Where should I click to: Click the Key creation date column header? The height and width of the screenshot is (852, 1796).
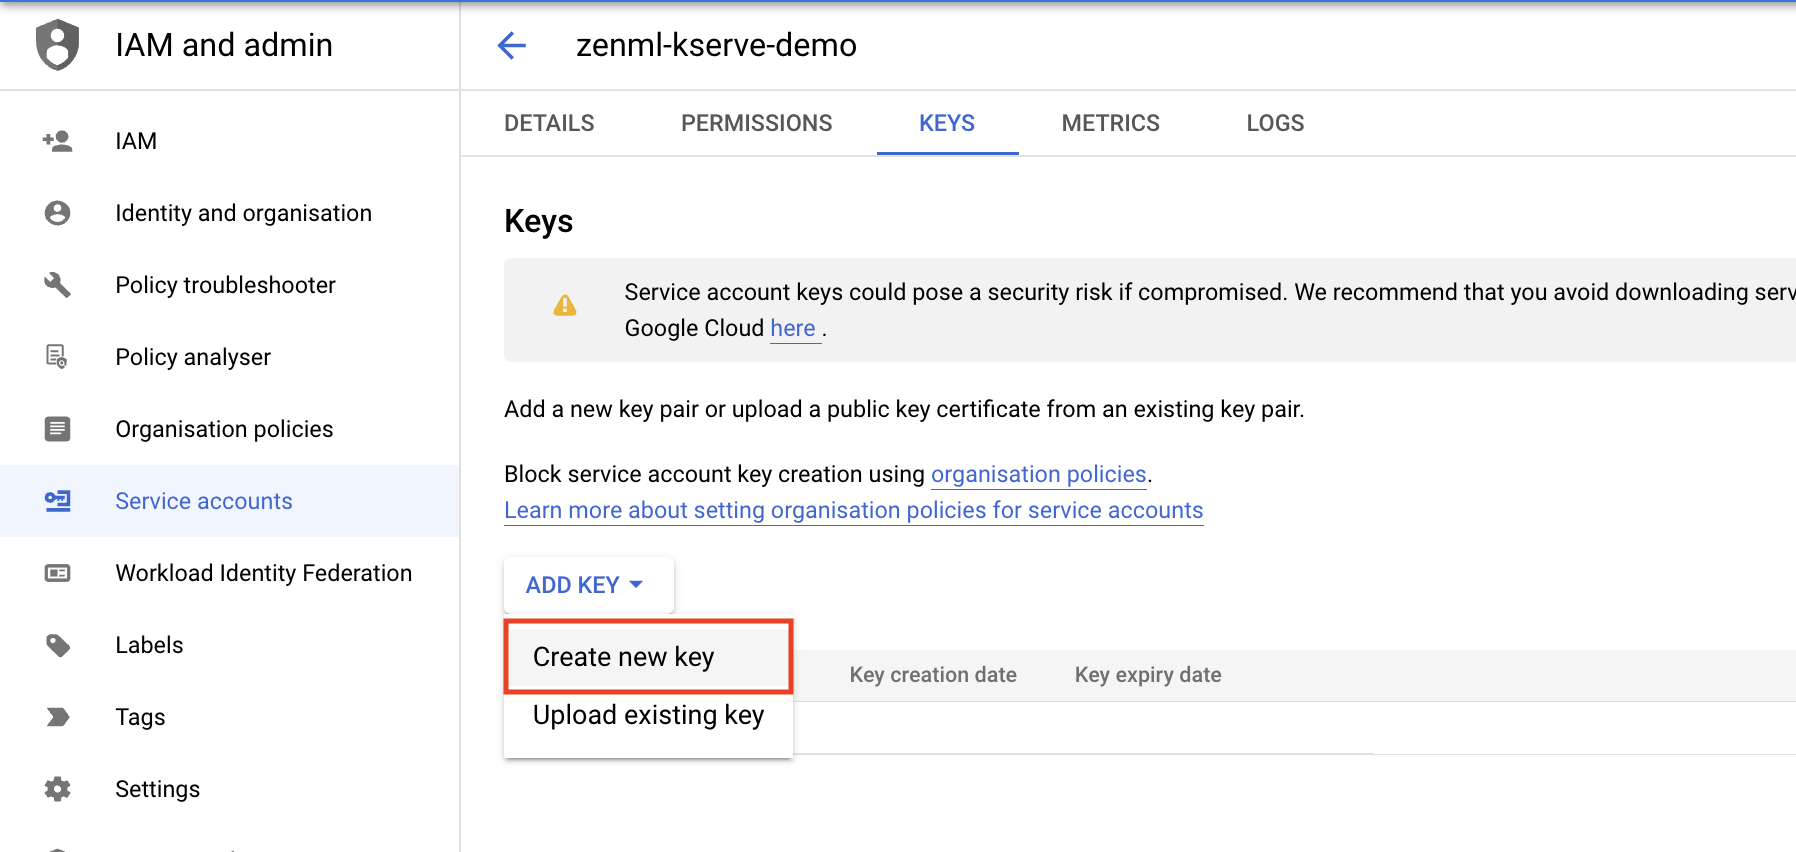(x=933, y=675)
